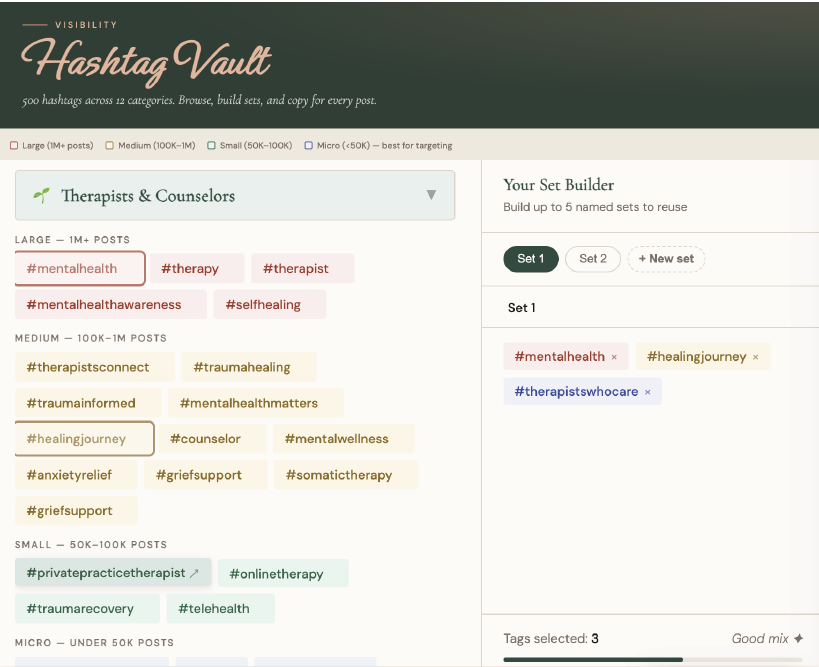Add #counselor to your selection
The image size is (819, 667).
[x=210, y=438]
